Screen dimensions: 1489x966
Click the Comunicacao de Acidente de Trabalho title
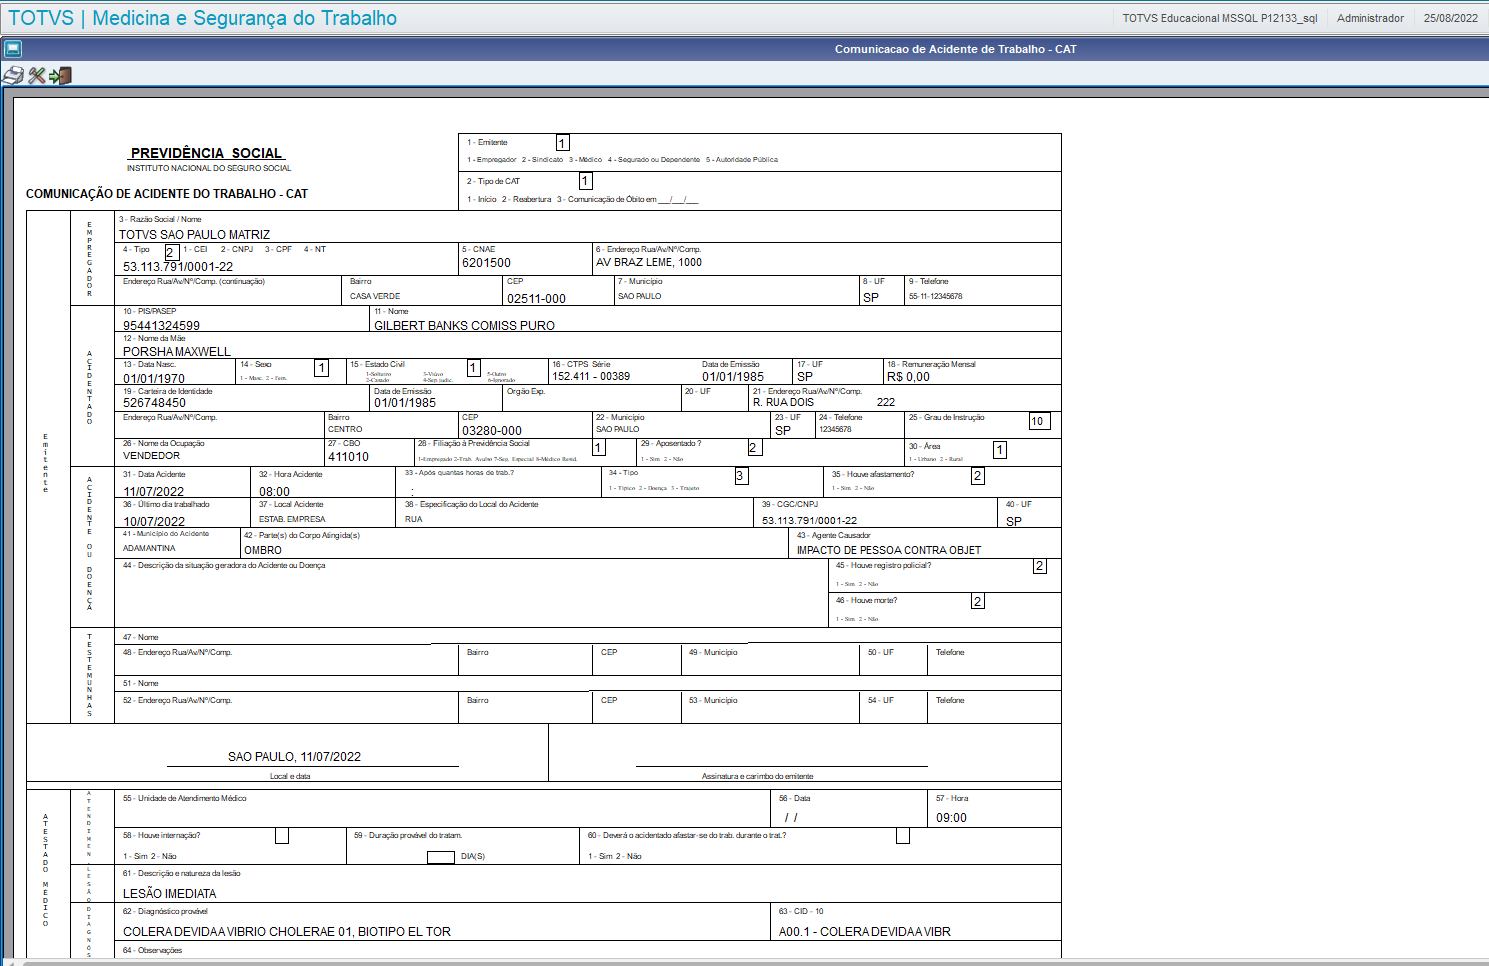955,49
